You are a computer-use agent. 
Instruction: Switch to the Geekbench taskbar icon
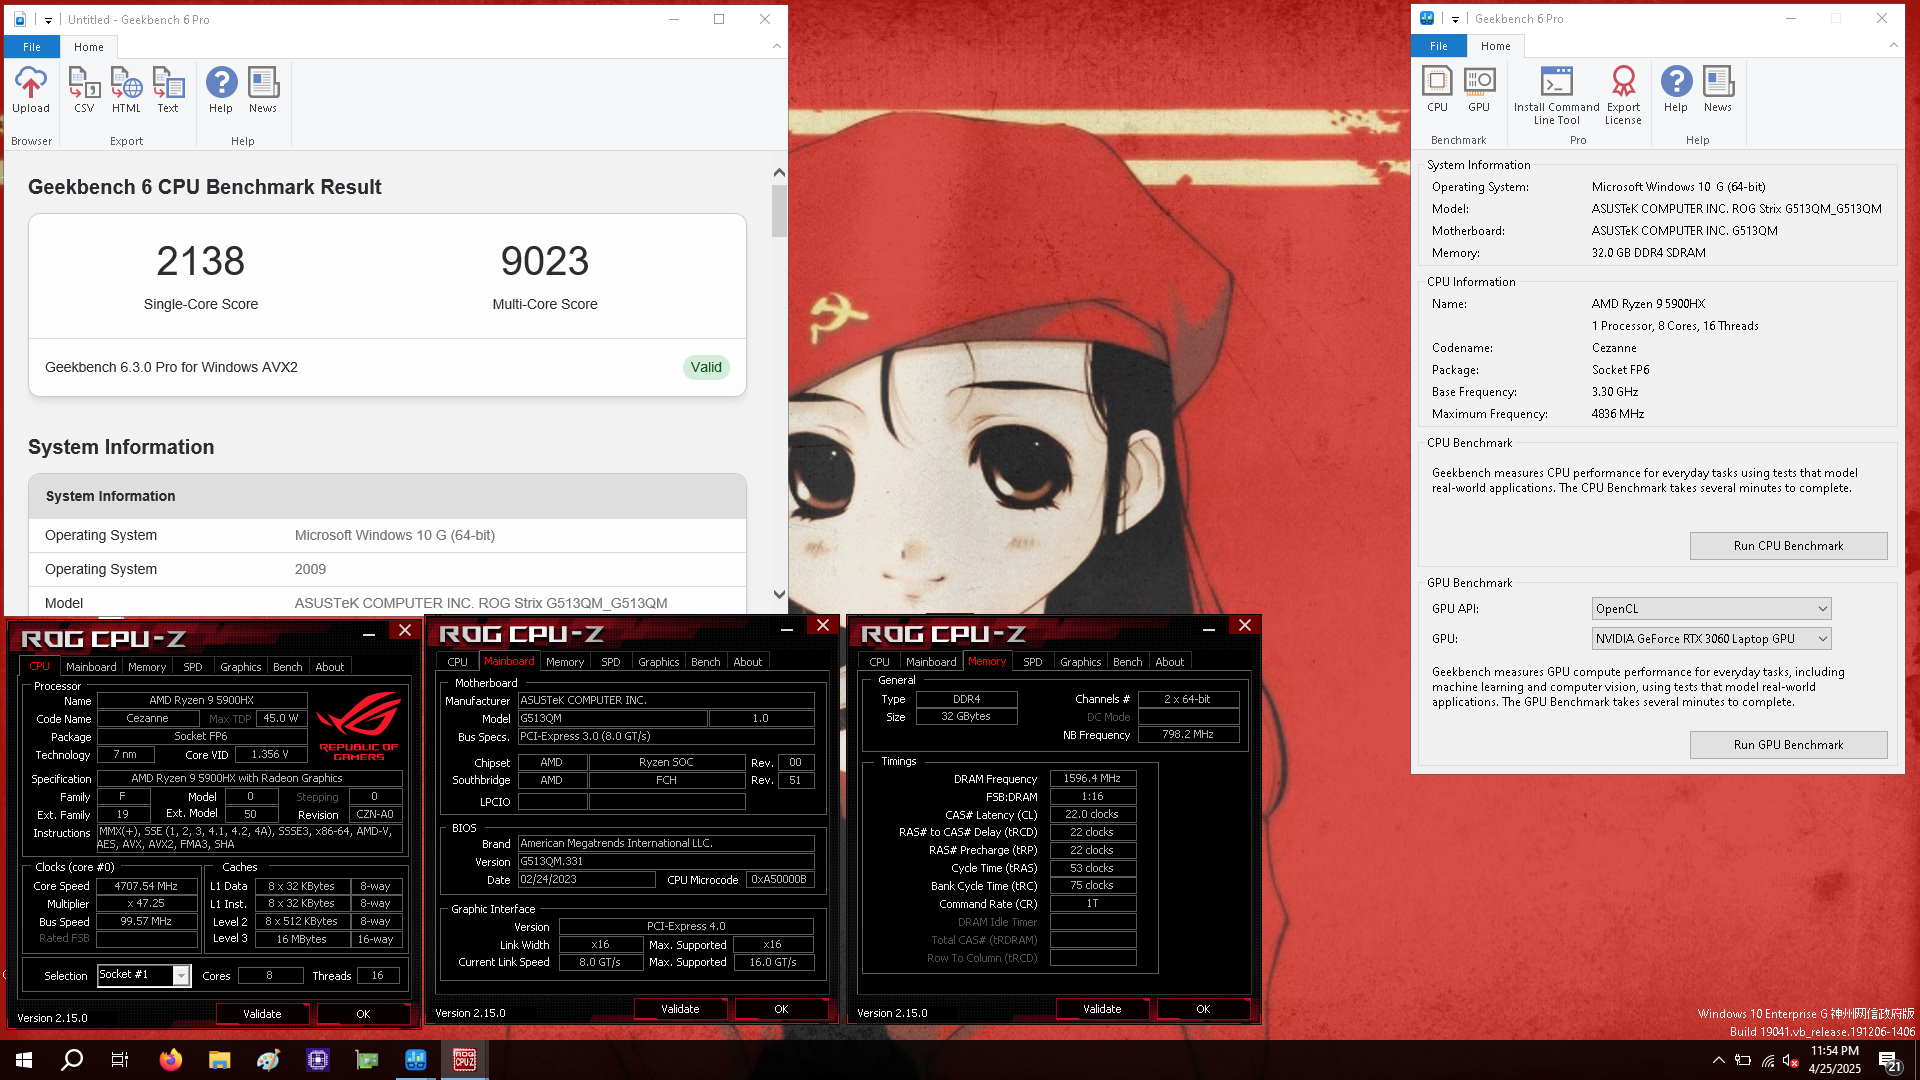tap(416, 1060)
